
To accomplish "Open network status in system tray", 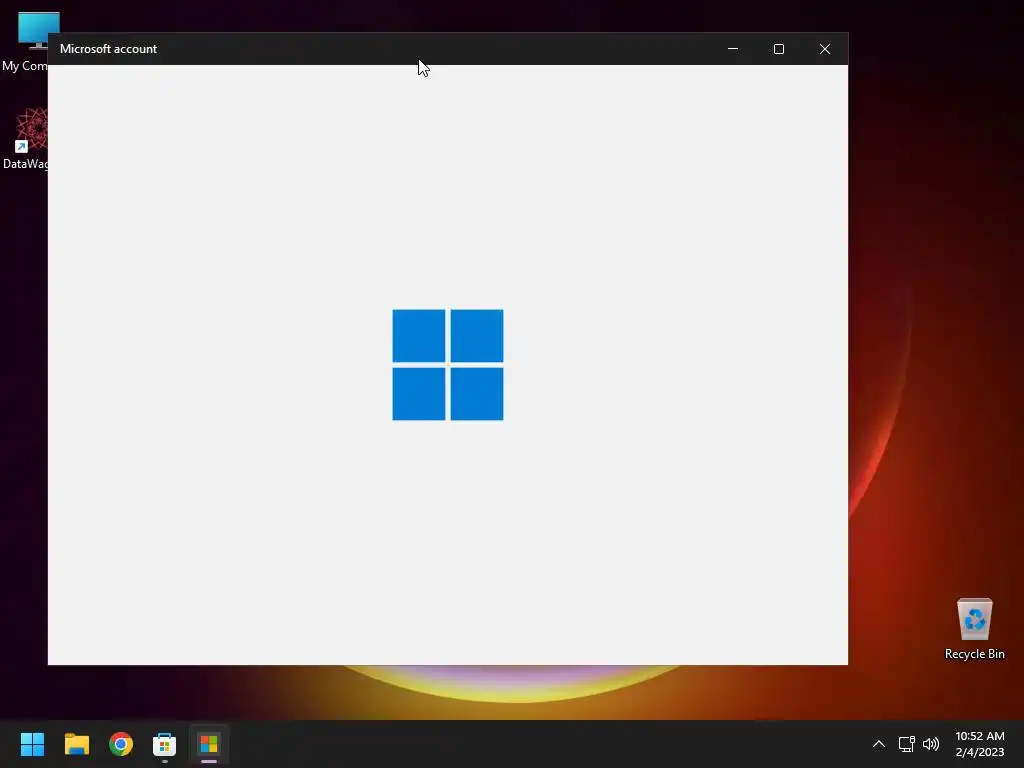I will click(906, 744).
